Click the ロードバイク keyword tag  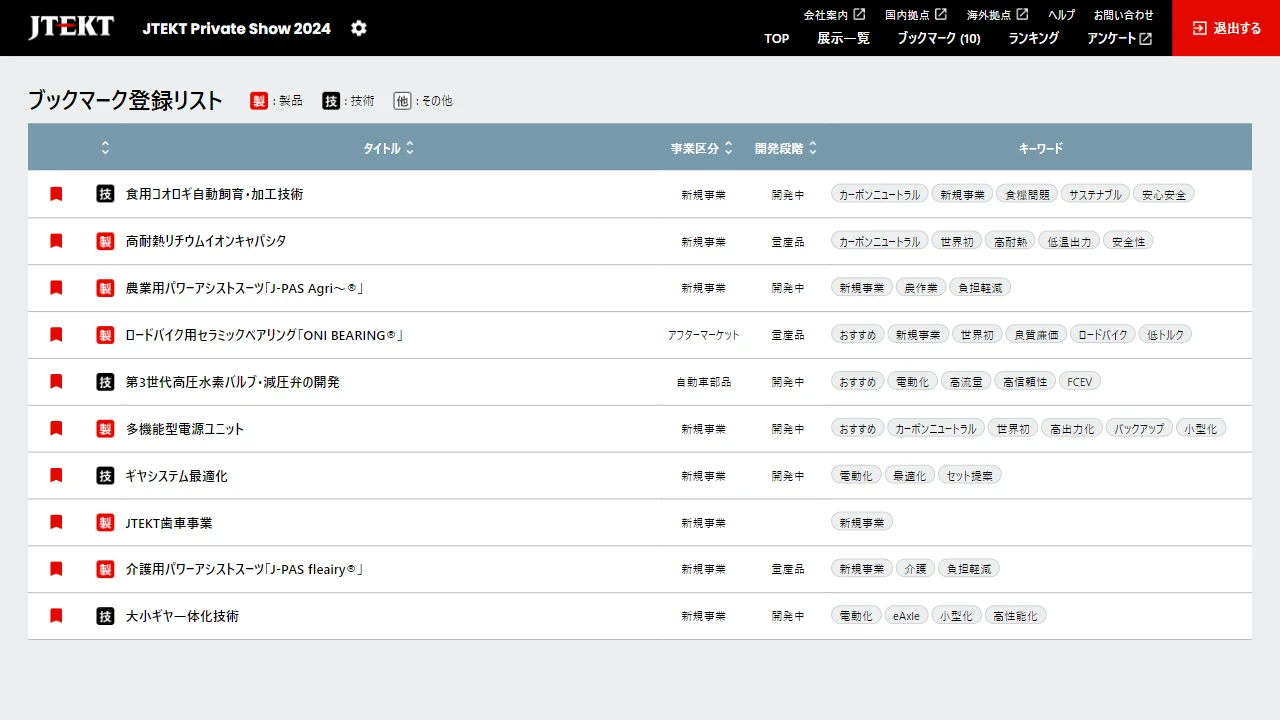coord(1103,335)
